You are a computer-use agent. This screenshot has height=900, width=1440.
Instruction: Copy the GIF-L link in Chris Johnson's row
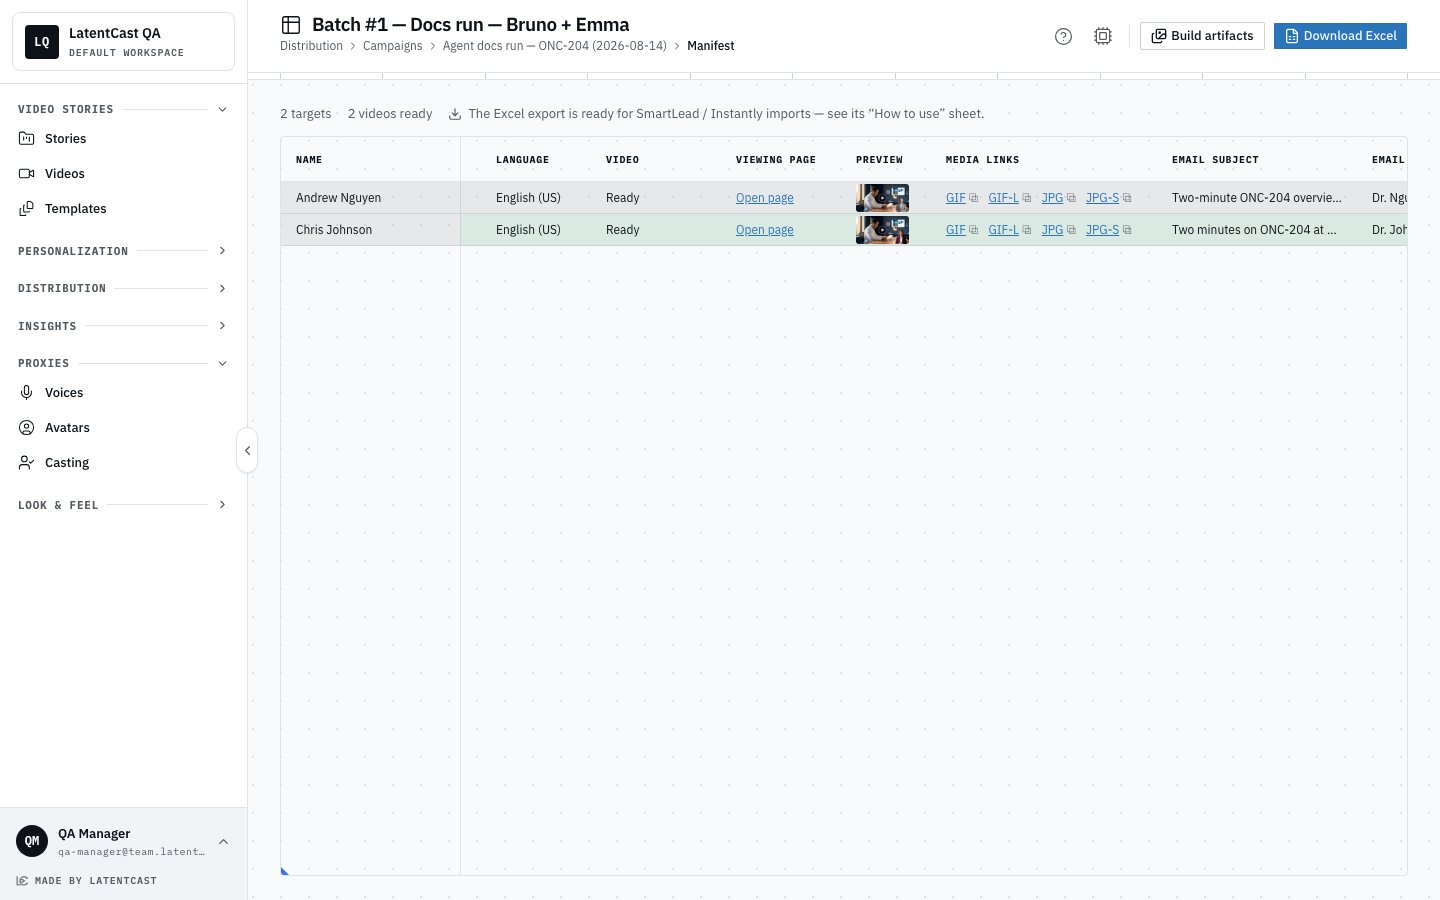click(x=1027, y=230)
